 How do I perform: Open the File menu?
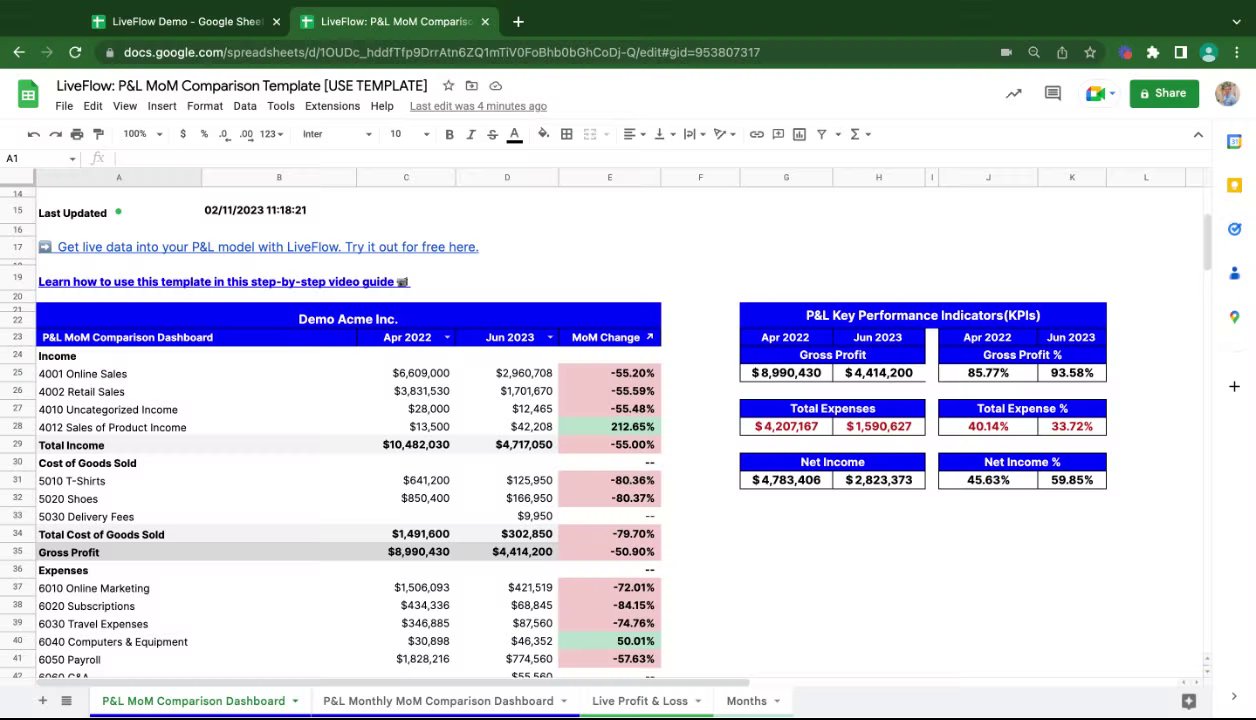point(64,106)
